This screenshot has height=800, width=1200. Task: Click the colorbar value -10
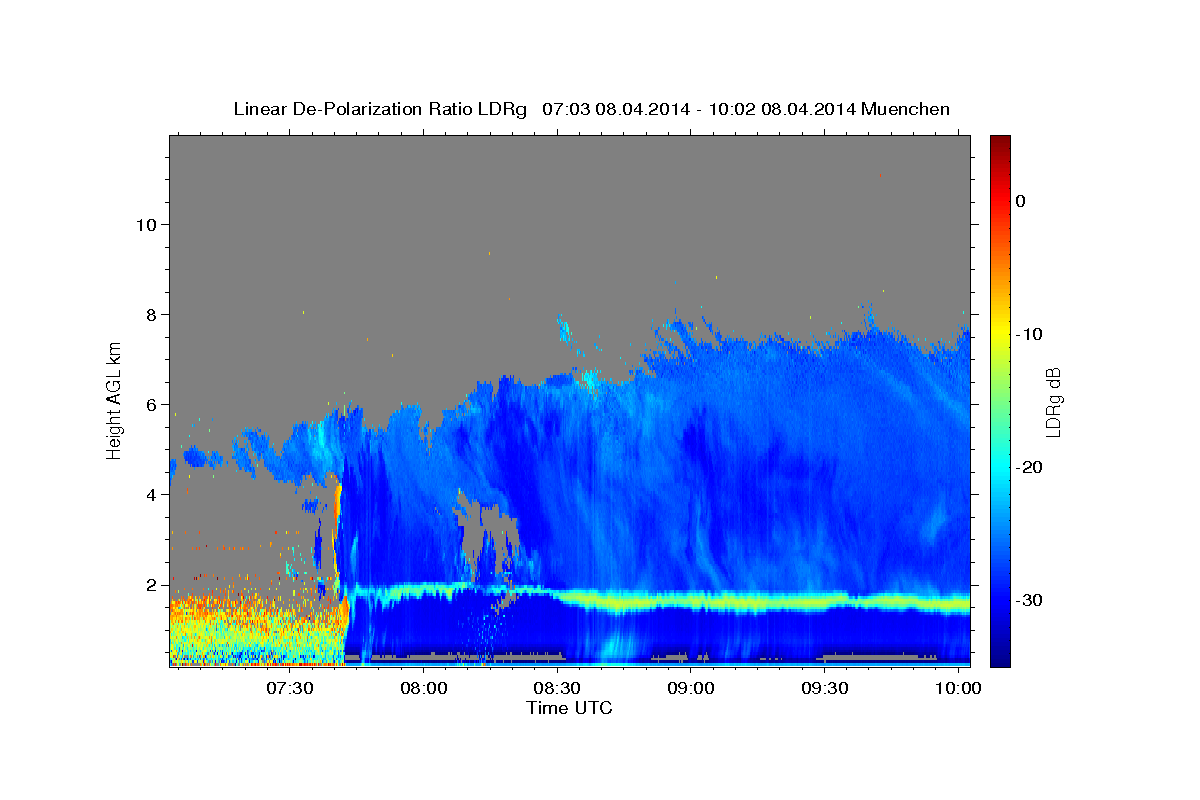[x=1030, y=334]
